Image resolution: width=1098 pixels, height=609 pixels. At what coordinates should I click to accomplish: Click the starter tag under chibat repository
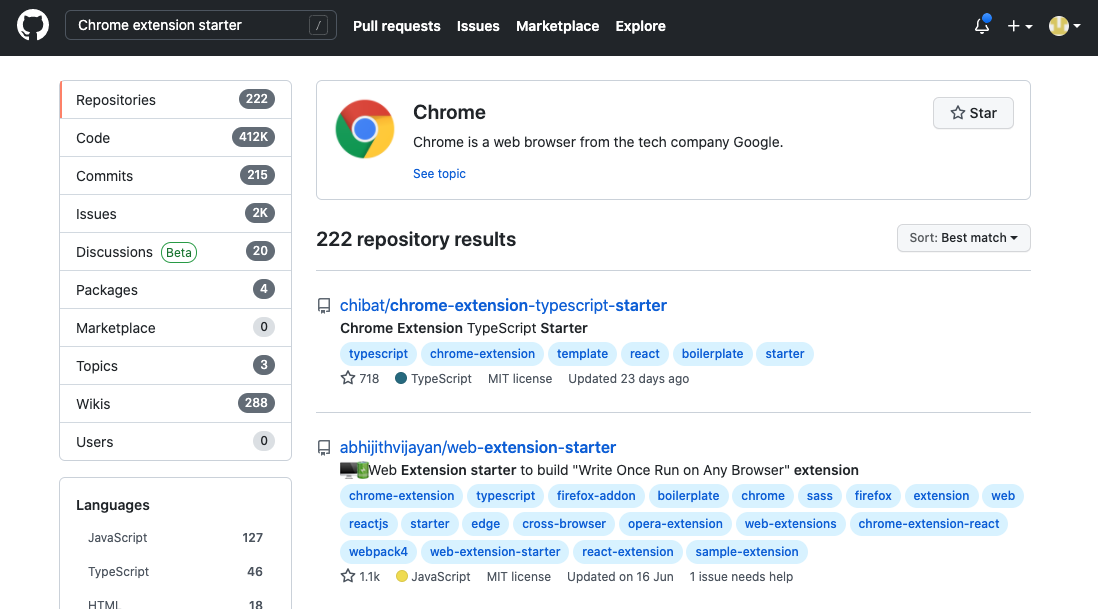[x=784, y=354]
